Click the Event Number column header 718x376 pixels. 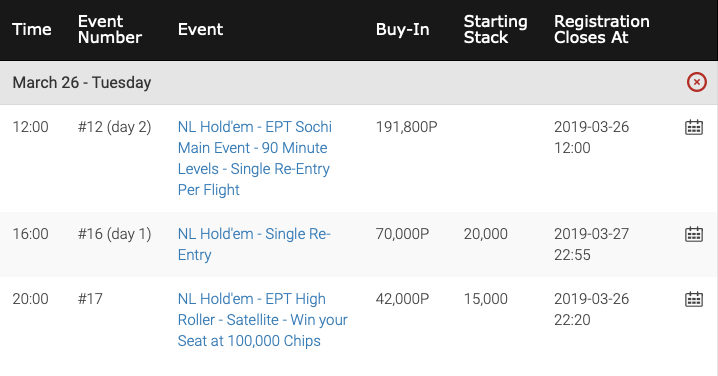pyautogui.click(x=110, y=29)
